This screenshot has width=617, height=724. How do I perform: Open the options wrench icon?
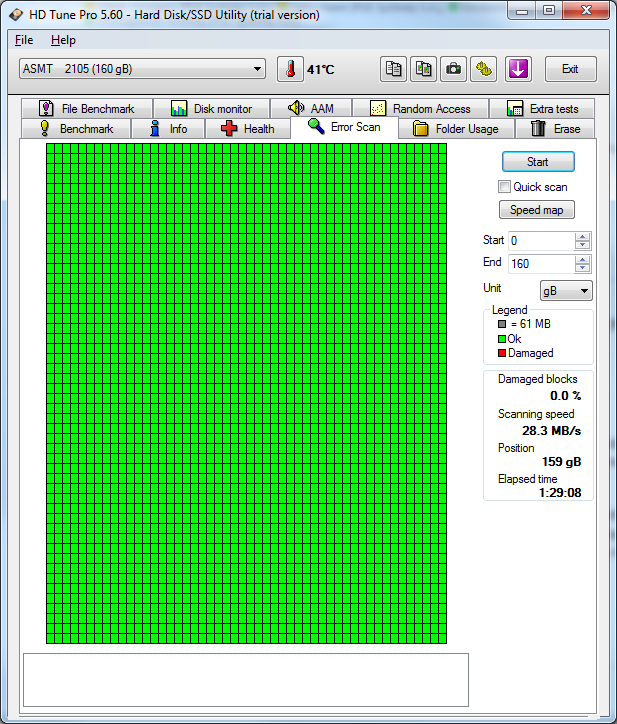[x=484, y=69]
